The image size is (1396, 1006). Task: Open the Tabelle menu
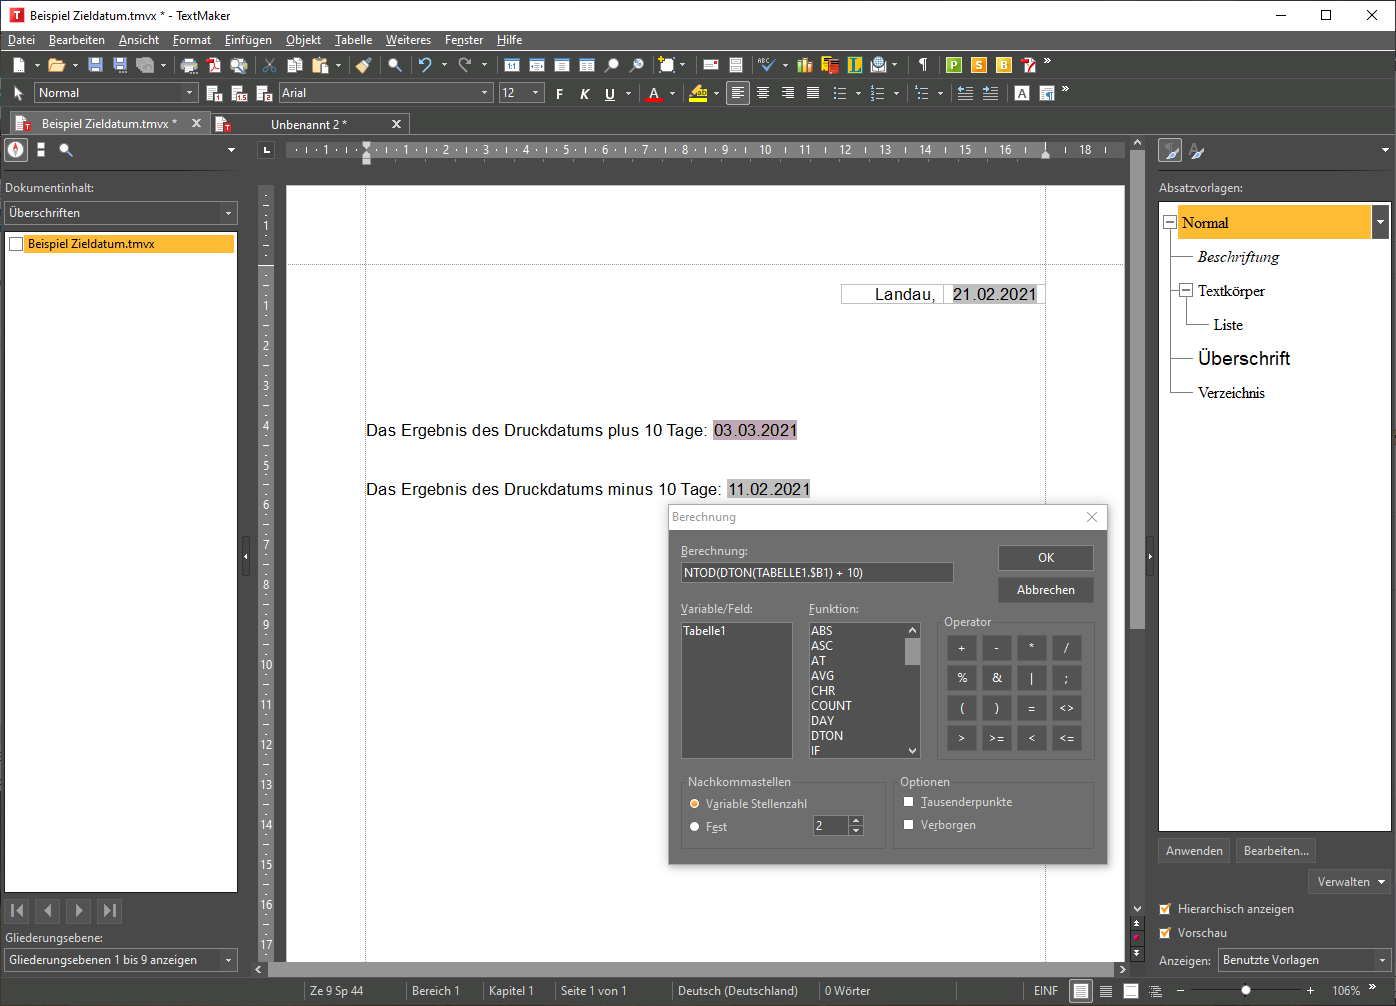tap(353, 40)
